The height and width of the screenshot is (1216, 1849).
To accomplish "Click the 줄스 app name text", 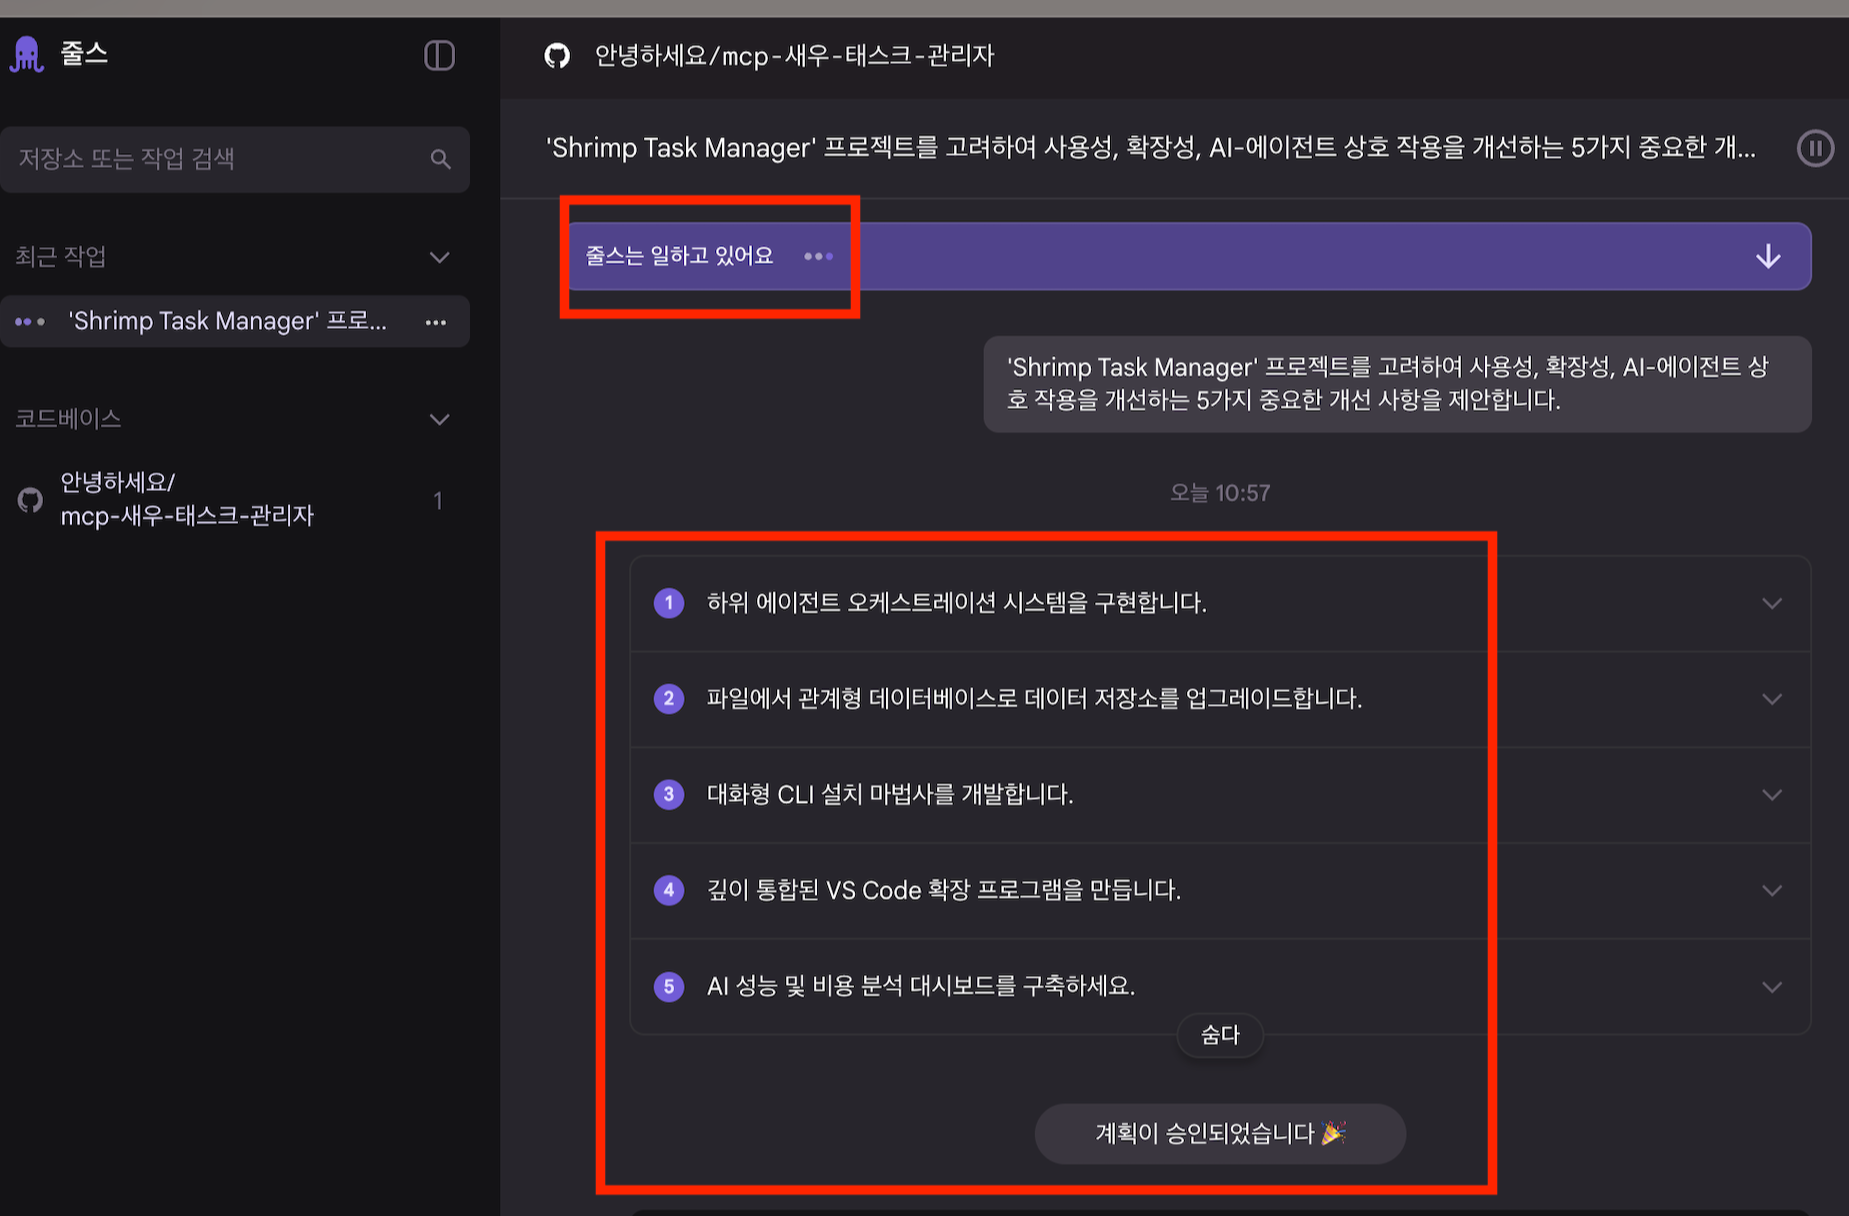I will (84, 53).
